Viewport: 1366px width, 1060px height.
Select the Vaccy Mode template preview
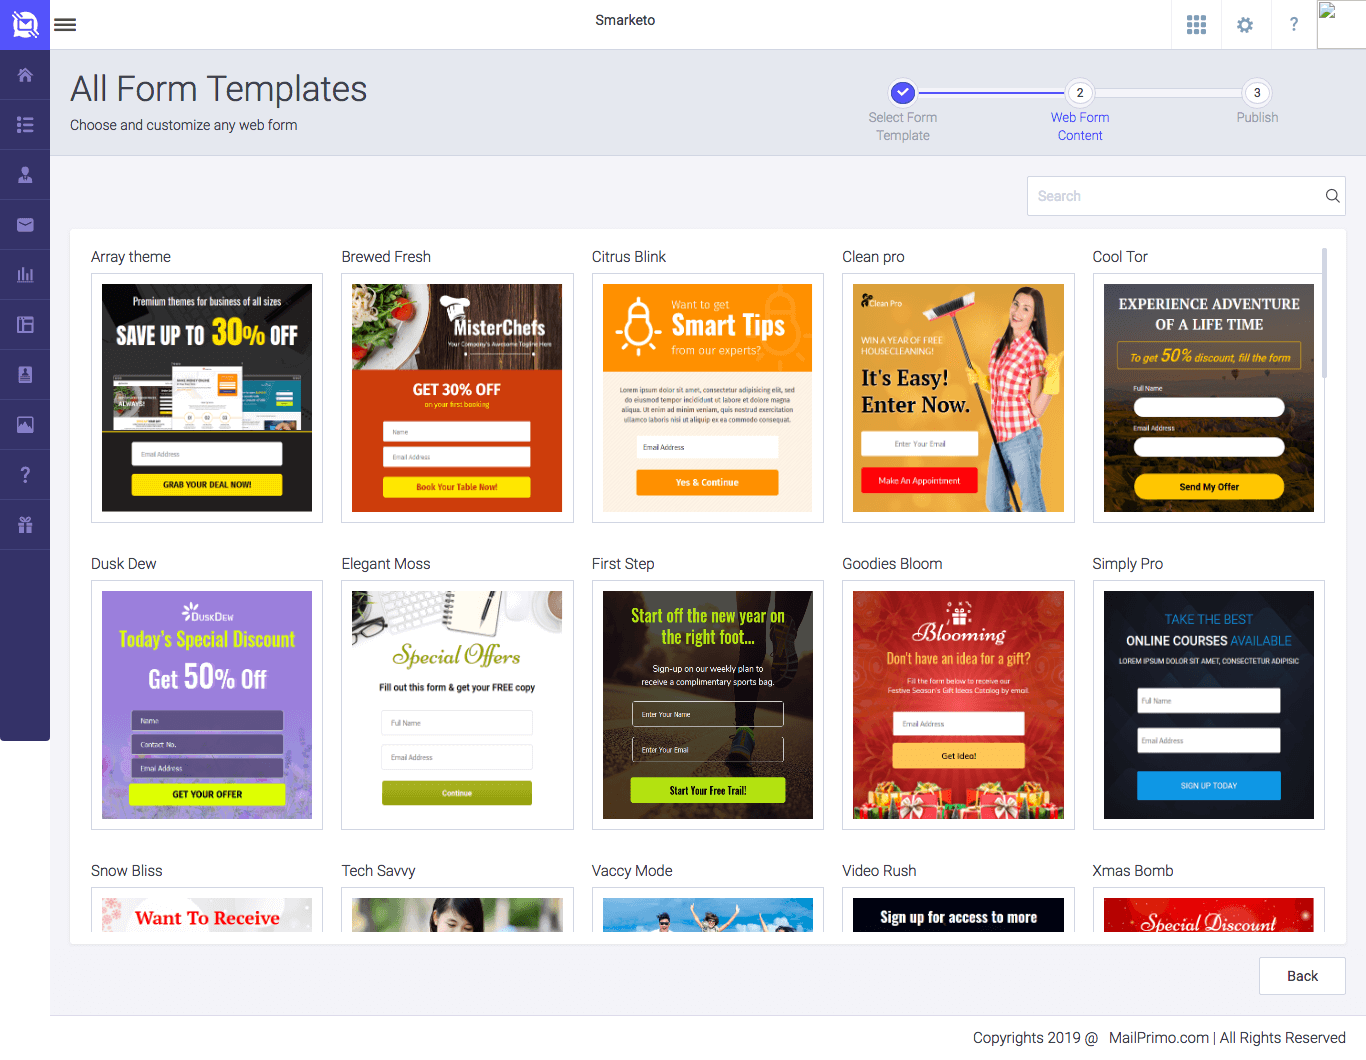[x=708, y=912]
